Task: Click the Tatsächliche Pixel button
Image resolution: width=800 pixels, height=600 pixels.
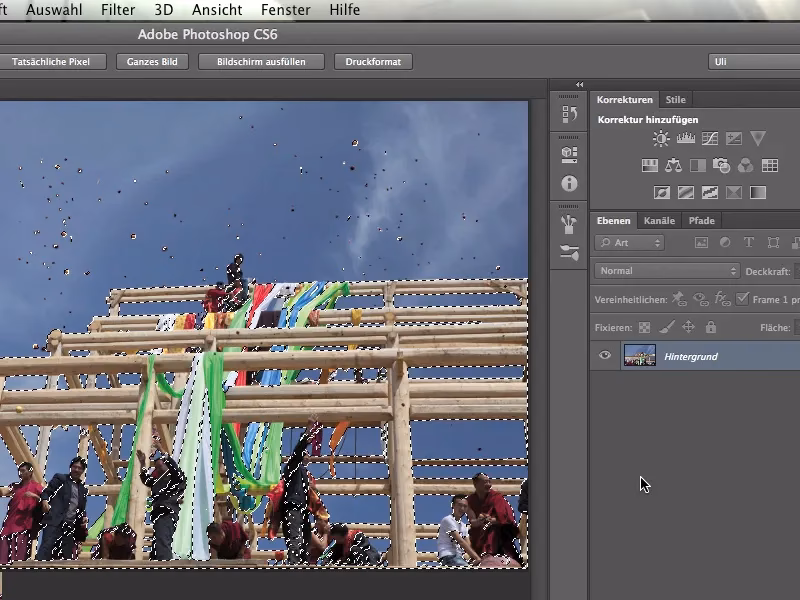Action: point(51,62)
